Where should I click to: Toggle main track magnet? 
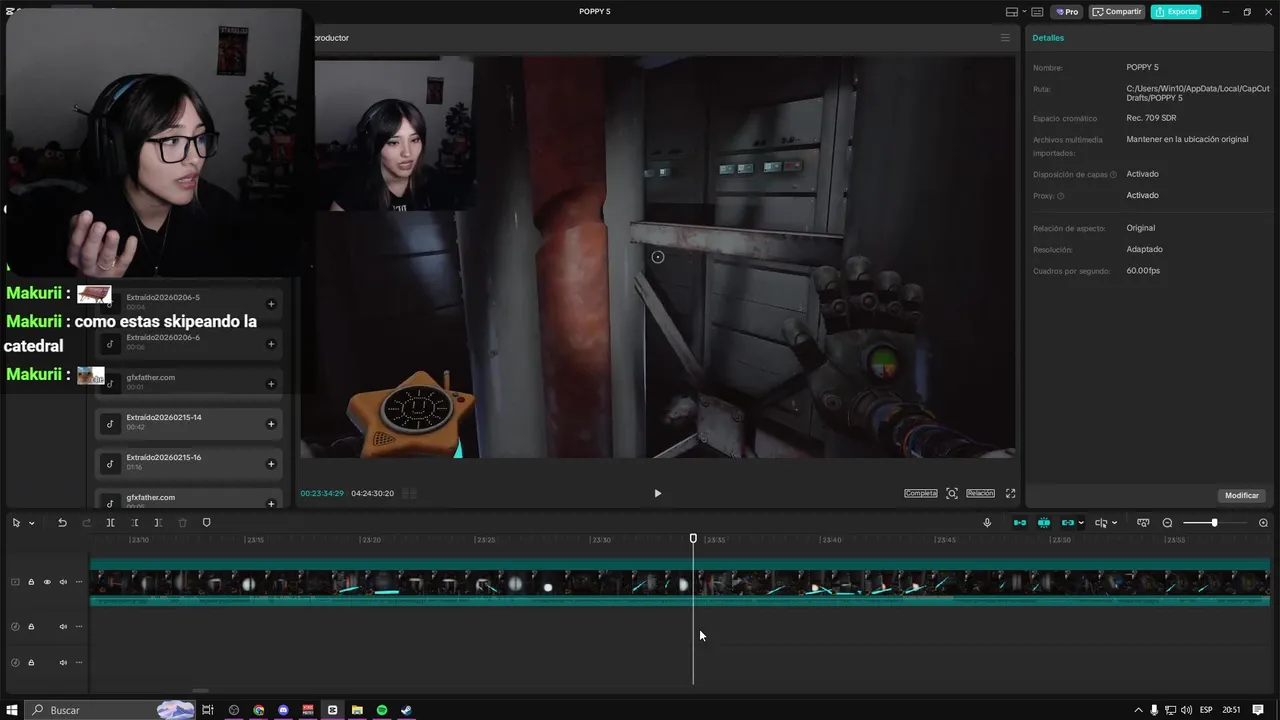(1020, 522)
